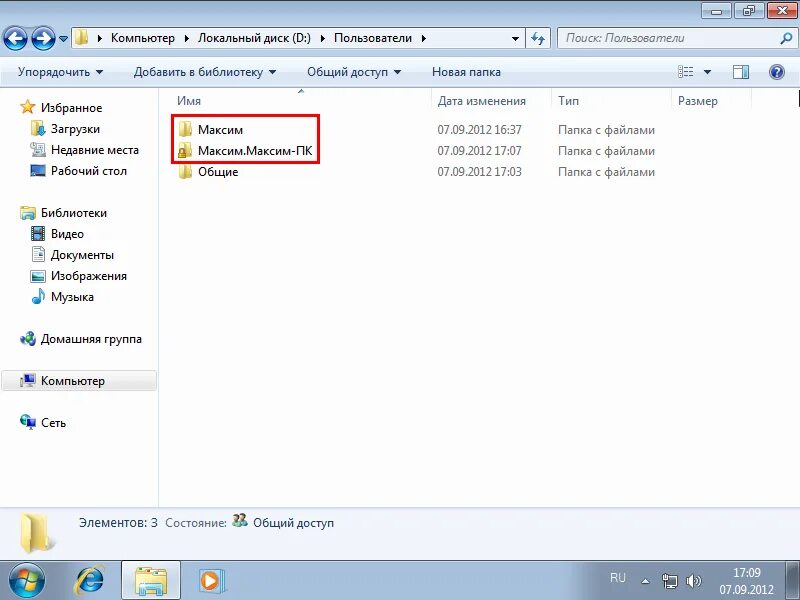Open the Общий доступ toolbar menu

coord(354,72)
